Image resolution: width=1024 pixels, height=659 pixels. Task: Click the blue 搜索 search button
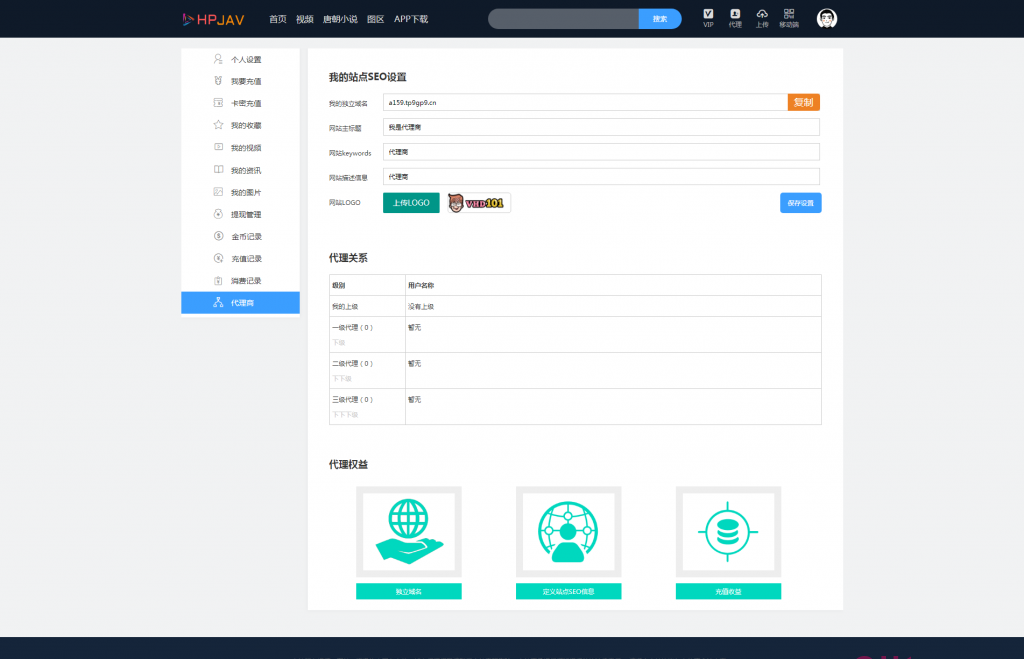[660, 19]
